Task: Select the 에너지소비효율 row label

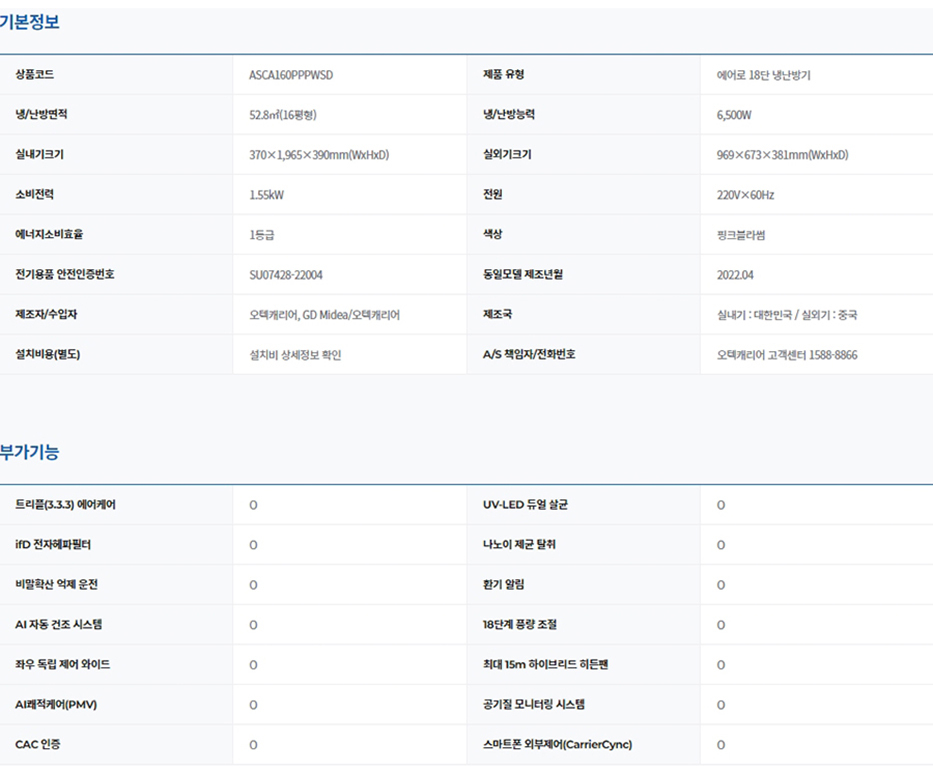Action: pos(50,235)
